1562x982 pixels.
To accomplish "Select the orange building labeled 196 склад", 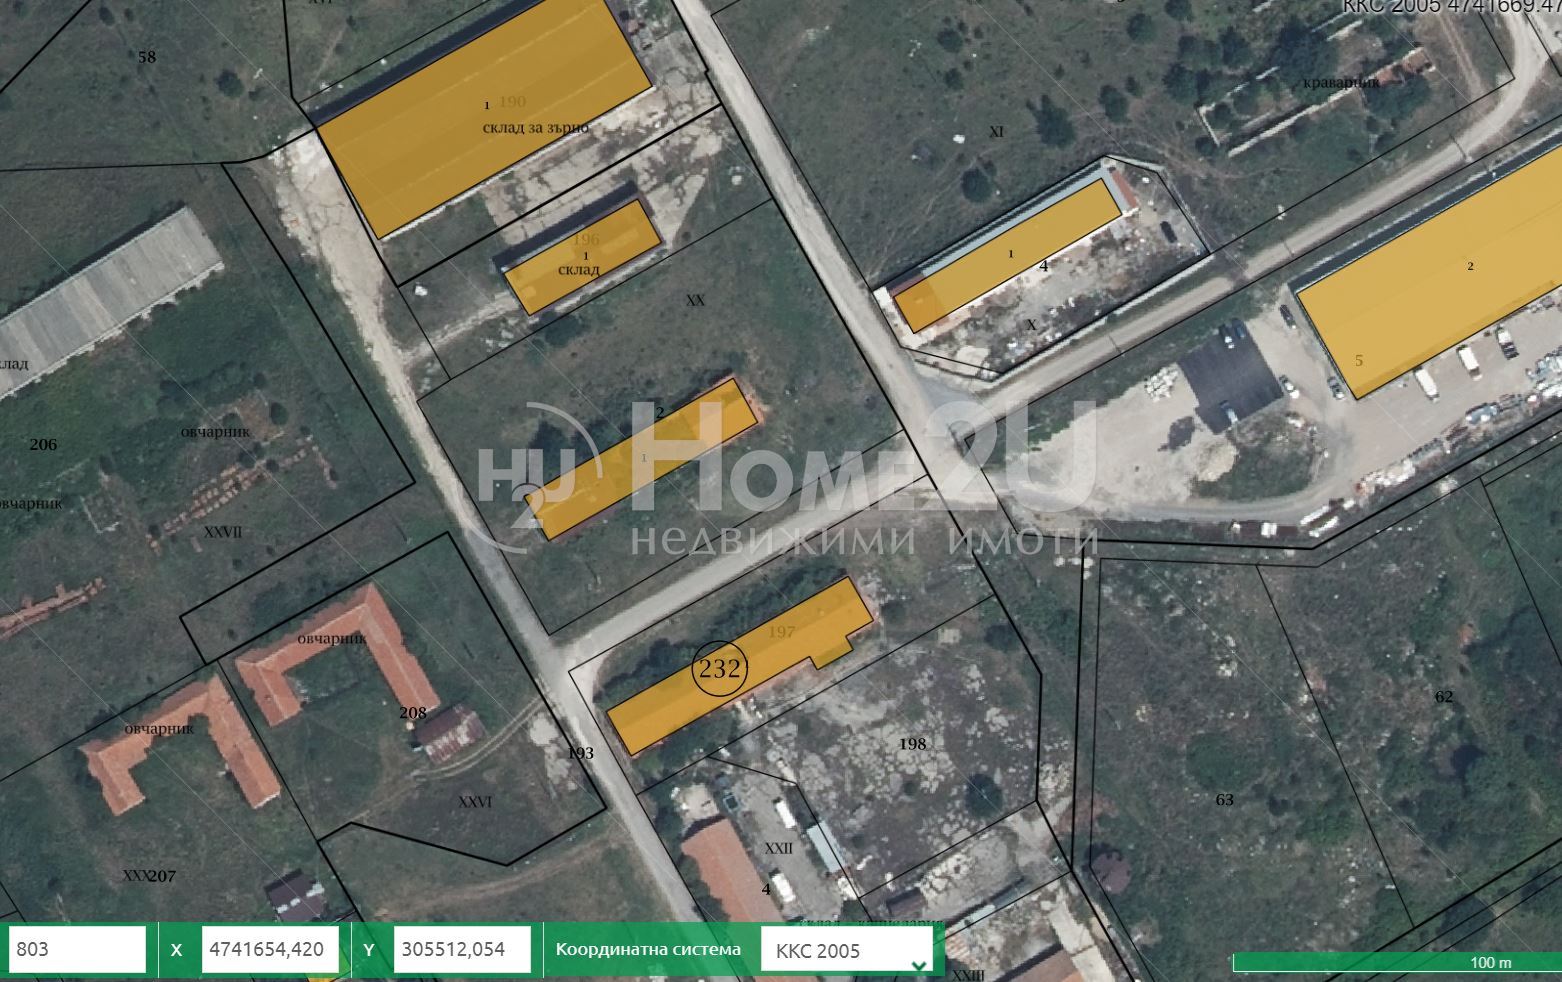I will coord(581,257).
